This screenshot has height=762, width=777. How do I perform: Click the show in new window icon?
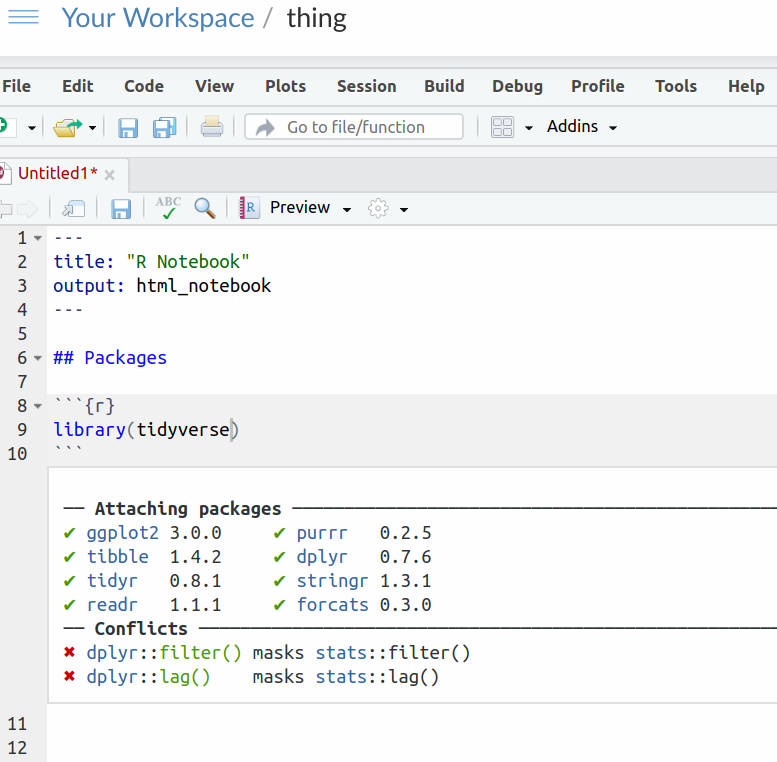[x=74, y=208]
